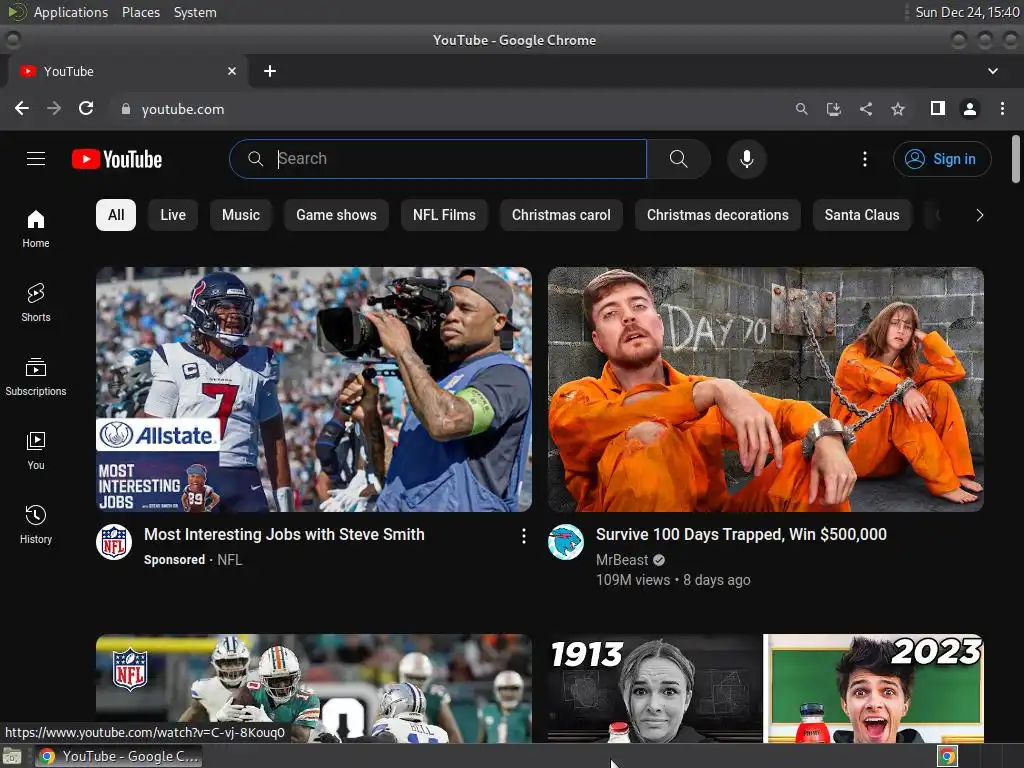Close the YouTube tab

(x=232, y=71)
